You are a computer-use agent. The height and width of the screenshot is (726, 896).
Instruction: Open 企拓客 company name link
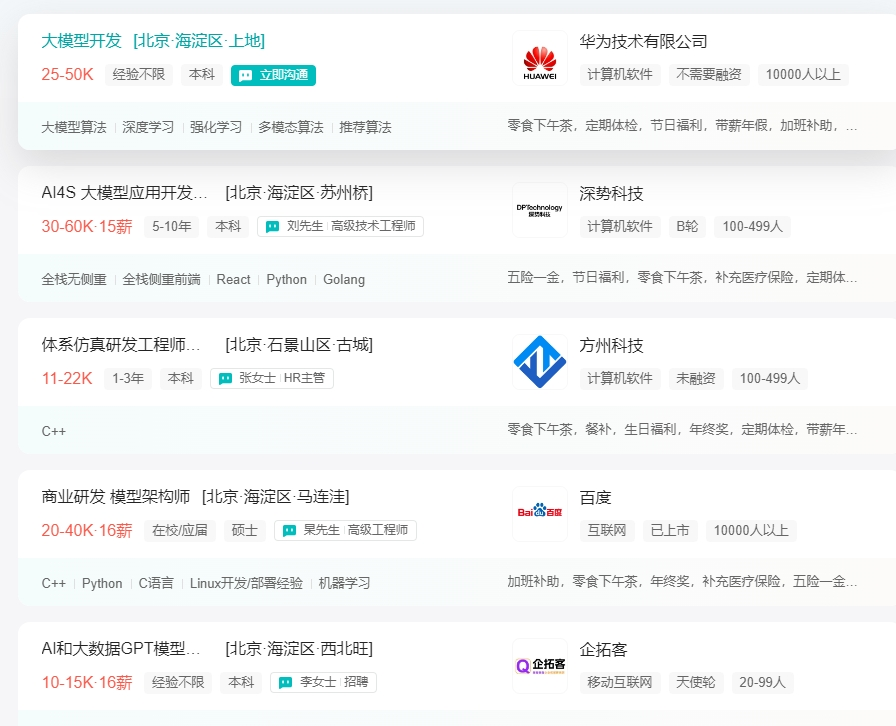pyautogui.click(x=603, y=650)
